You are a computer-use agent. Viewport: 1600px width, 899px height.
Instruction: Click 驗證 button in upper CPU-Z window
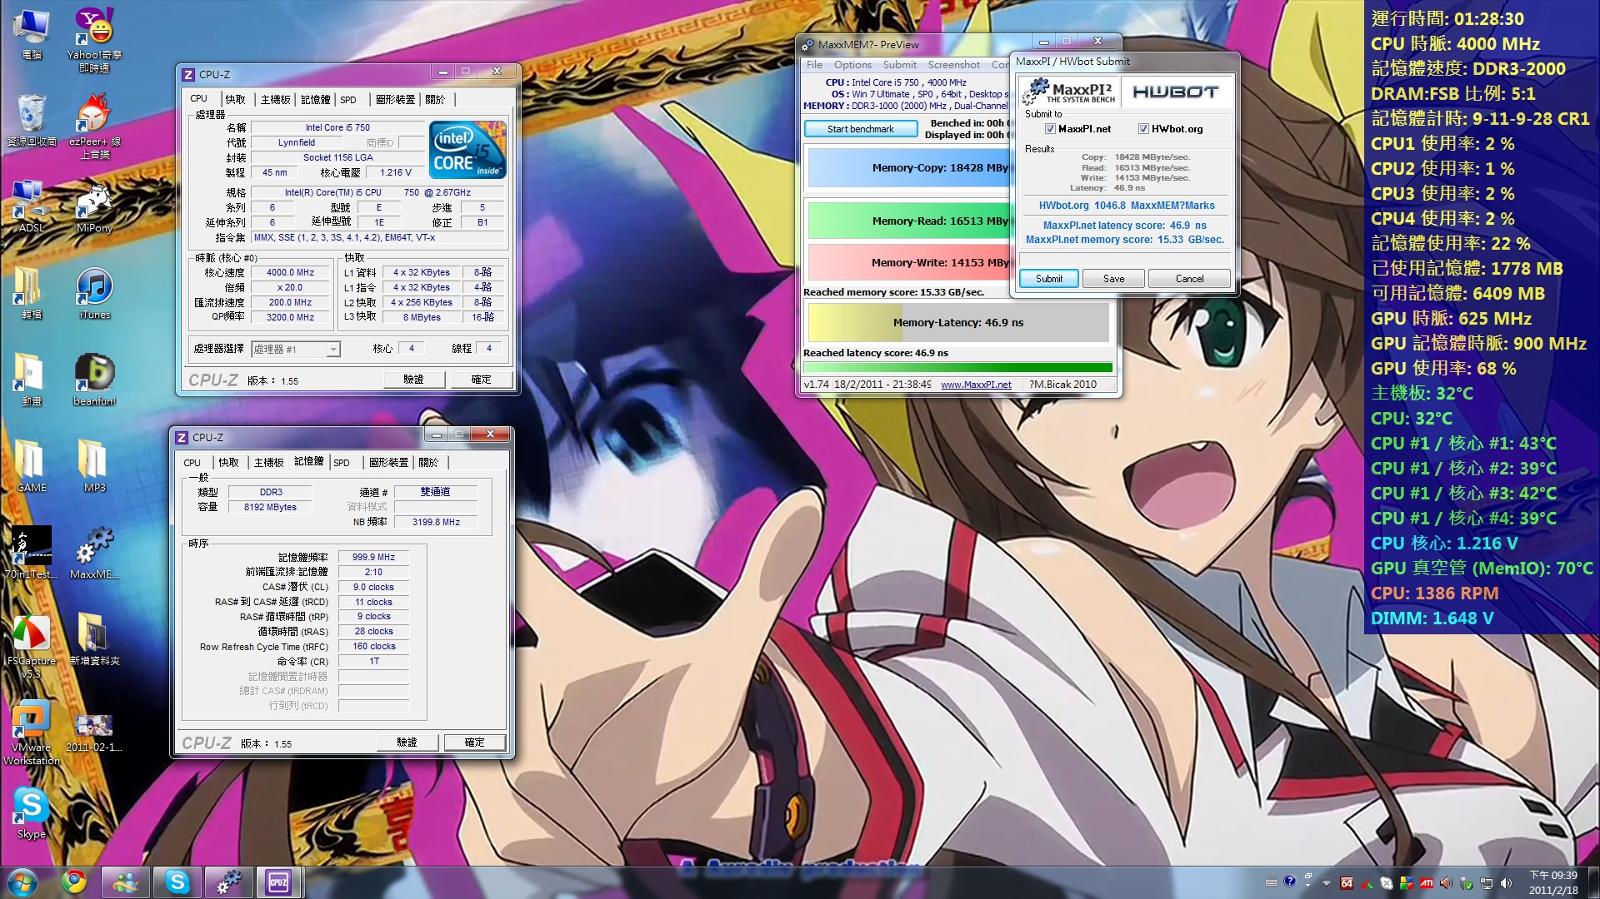413,380
